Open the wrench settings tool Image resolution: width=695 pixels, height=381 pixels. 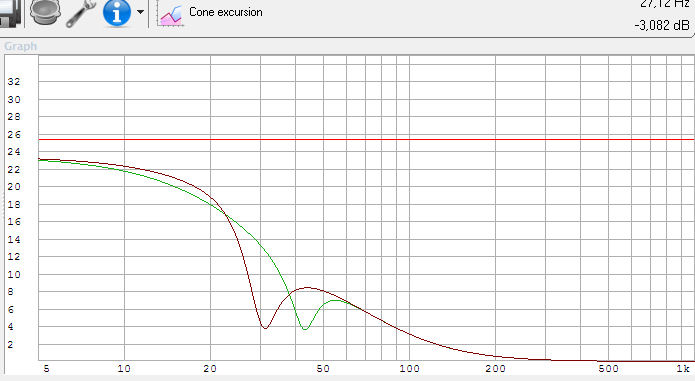[x=81, y=13]
